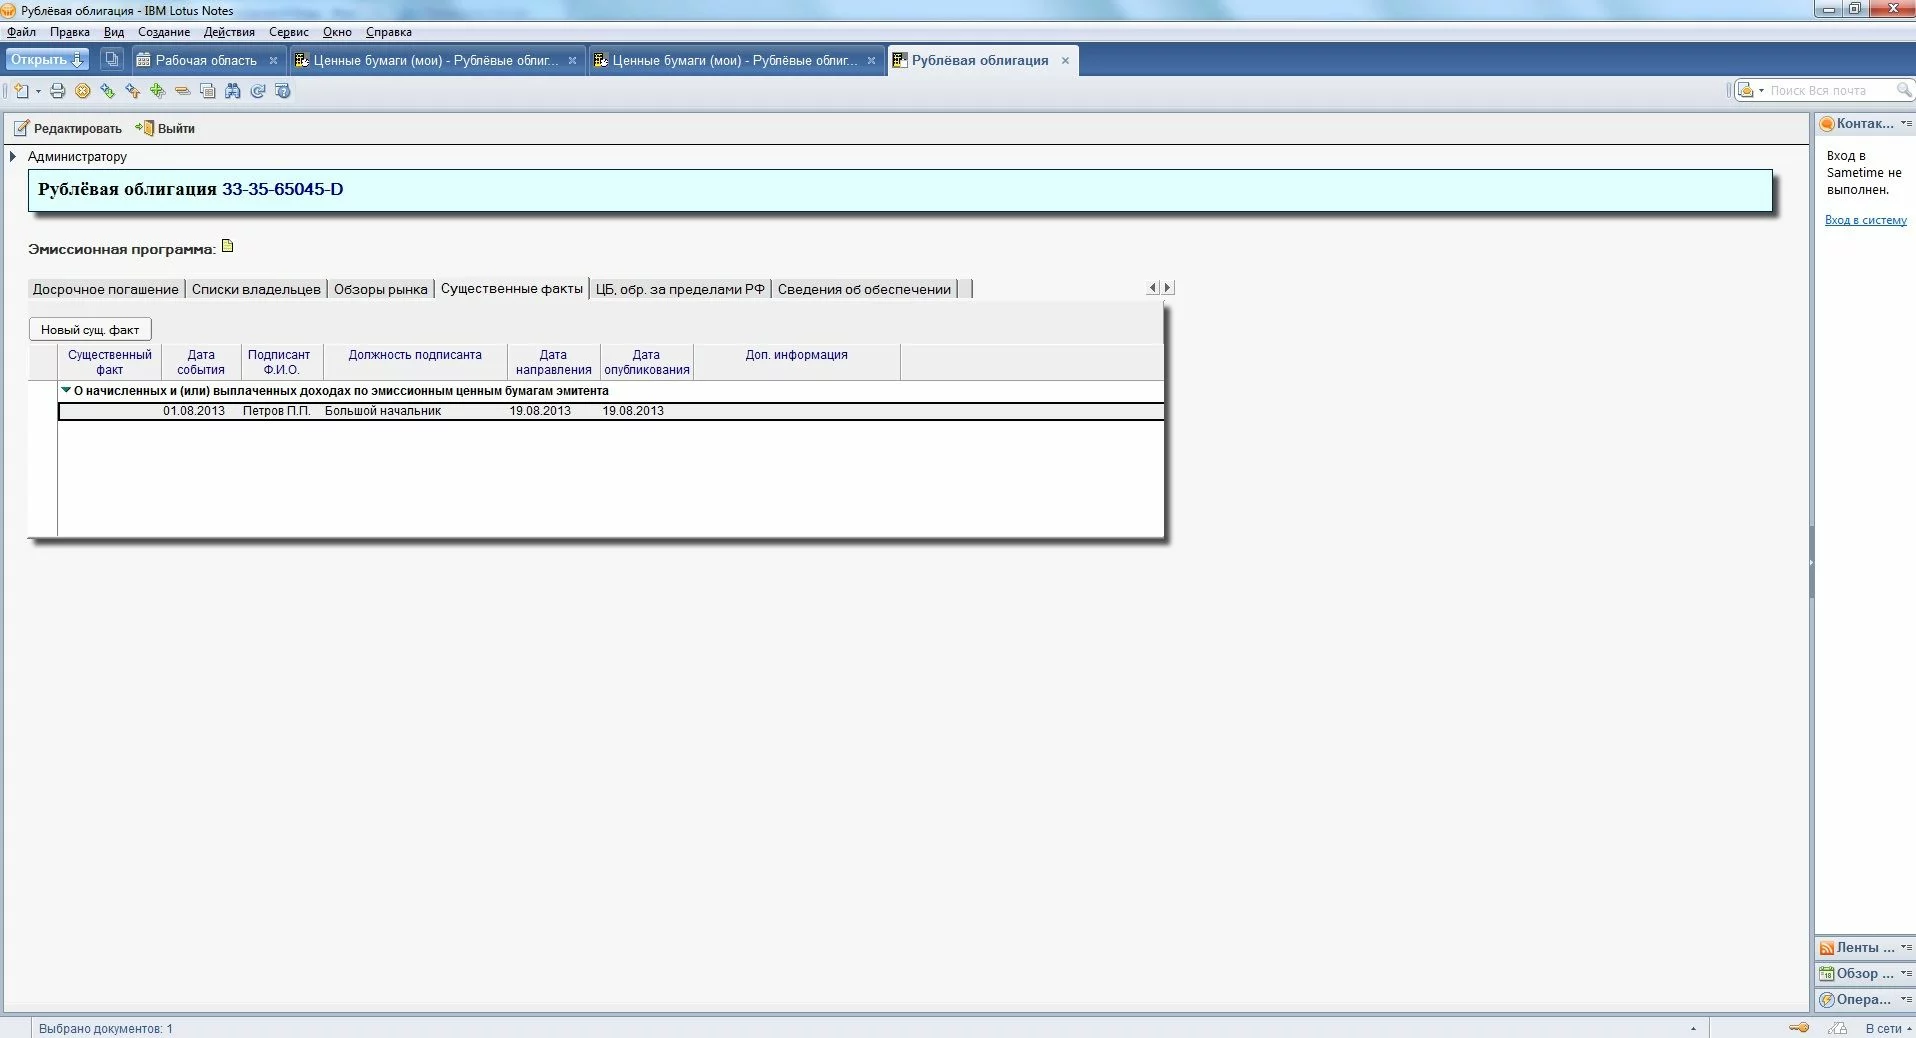Image resolution: width=1916 pixels, height=1038 pixels.
Task: Click the note icon beside Эмиссионная программа
Action: coord(228,246)
